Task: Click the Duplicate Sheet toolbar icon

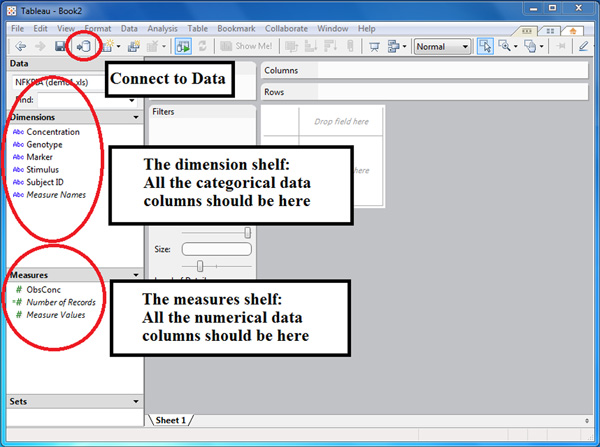Action: pyautogui.click(x=134, y=46)
